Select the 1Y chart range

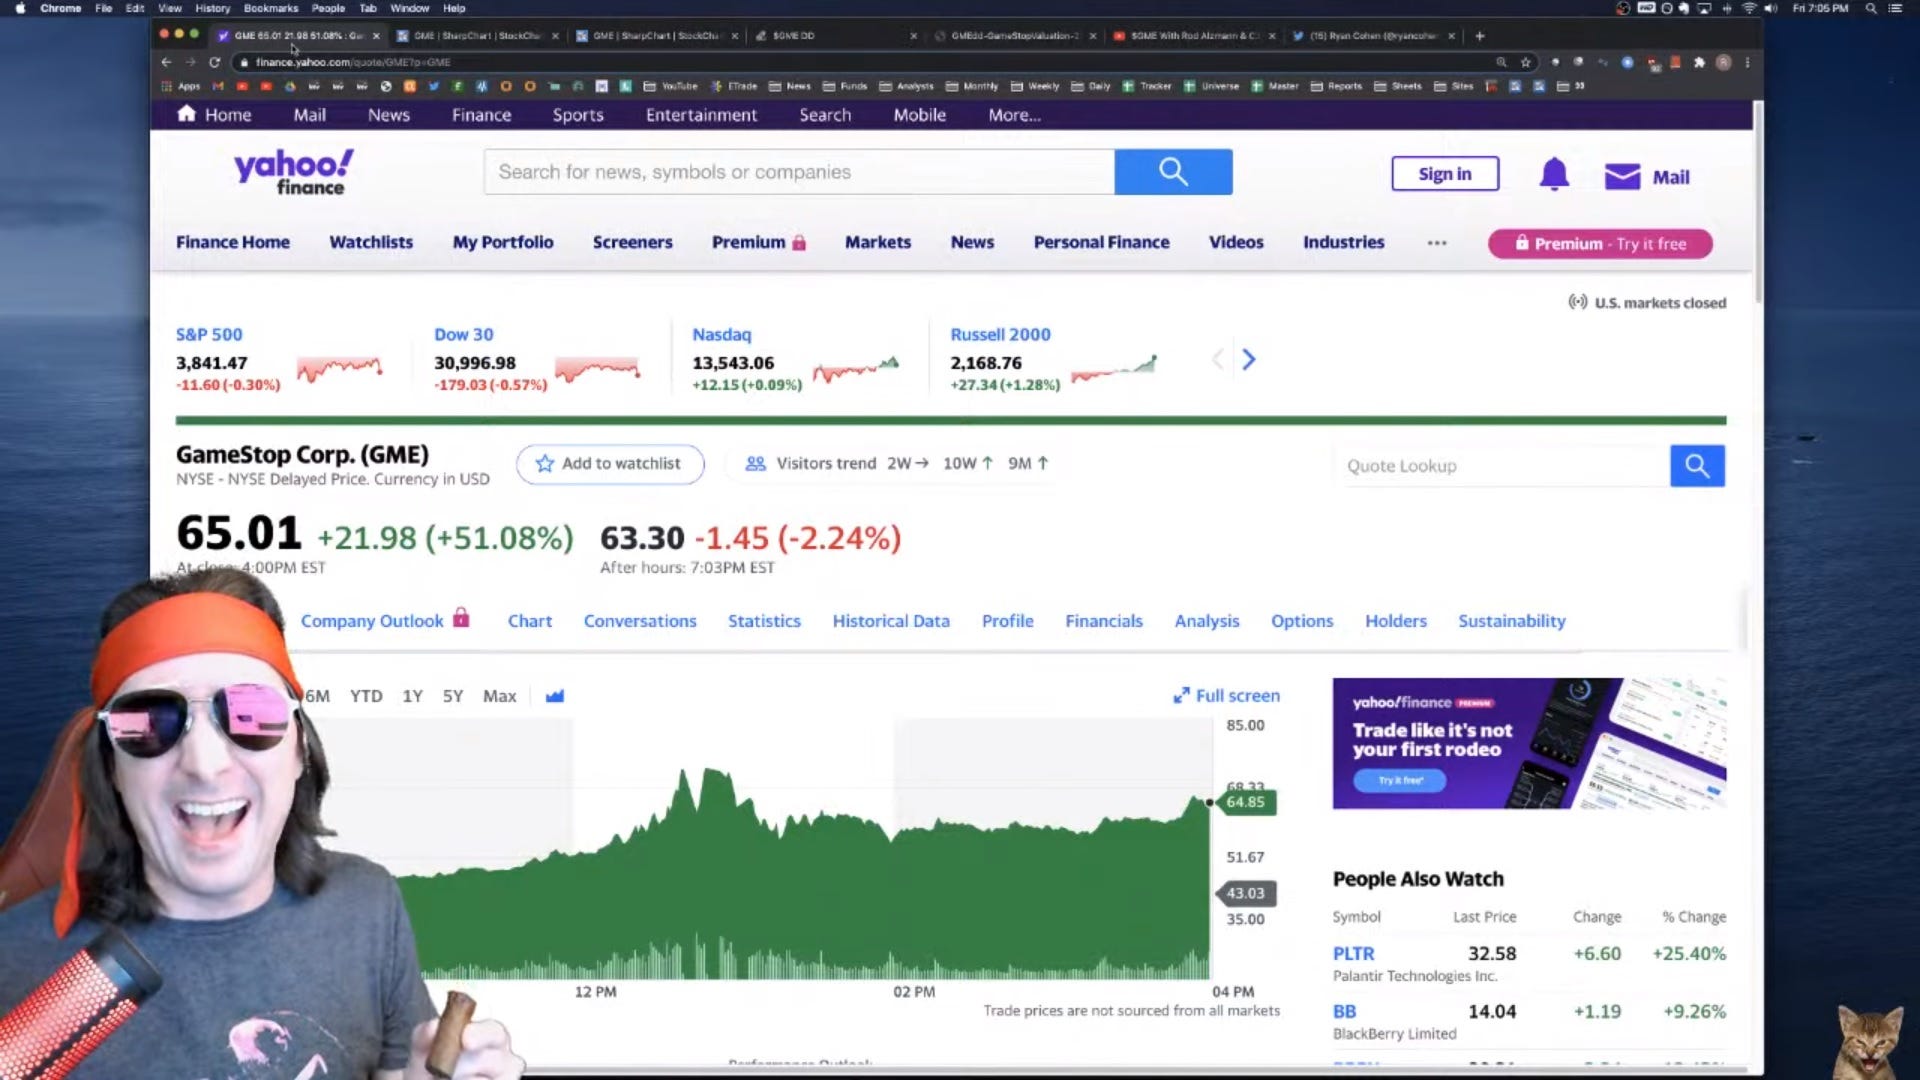pyautogui.click(x=412, y=696)
